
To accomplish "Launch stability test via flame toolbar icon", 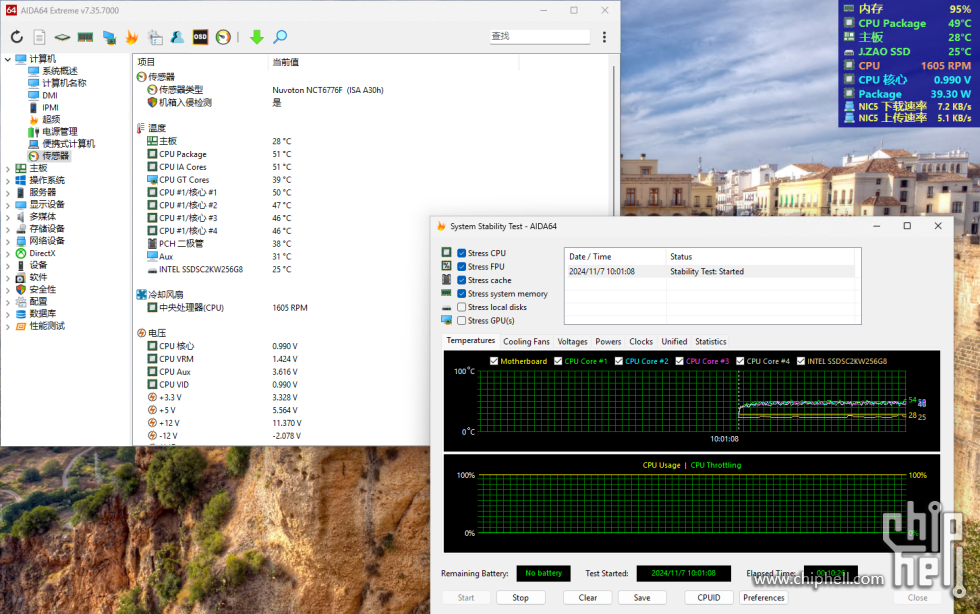I will tap(132, 37).
